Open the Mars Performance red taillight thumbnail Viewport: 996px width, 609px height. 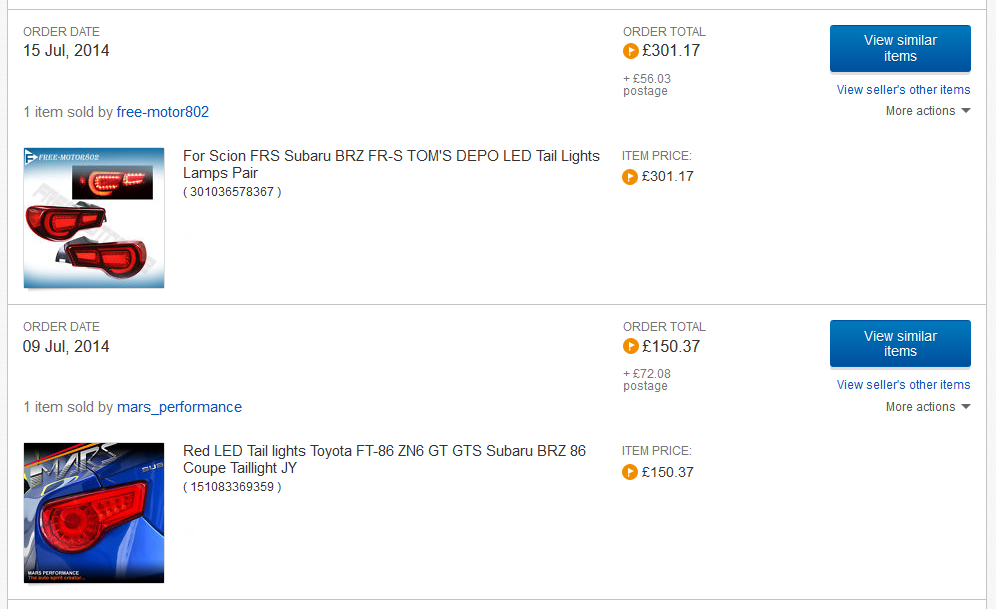(94, 513)
